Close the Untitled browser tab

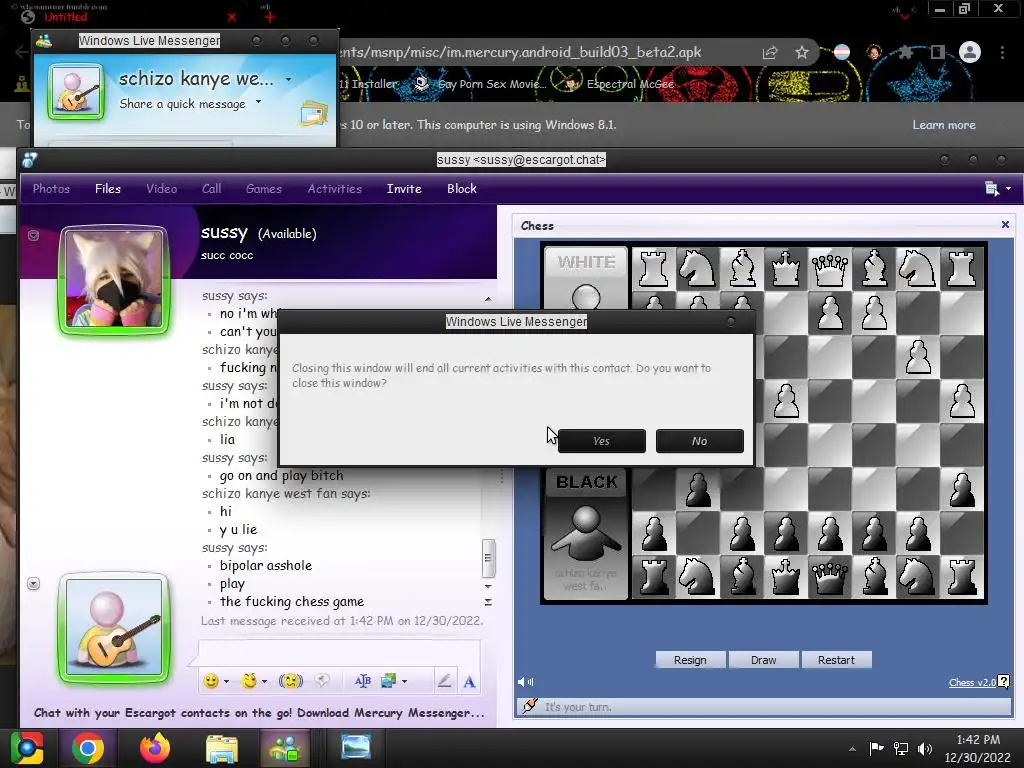click(232, 18)
